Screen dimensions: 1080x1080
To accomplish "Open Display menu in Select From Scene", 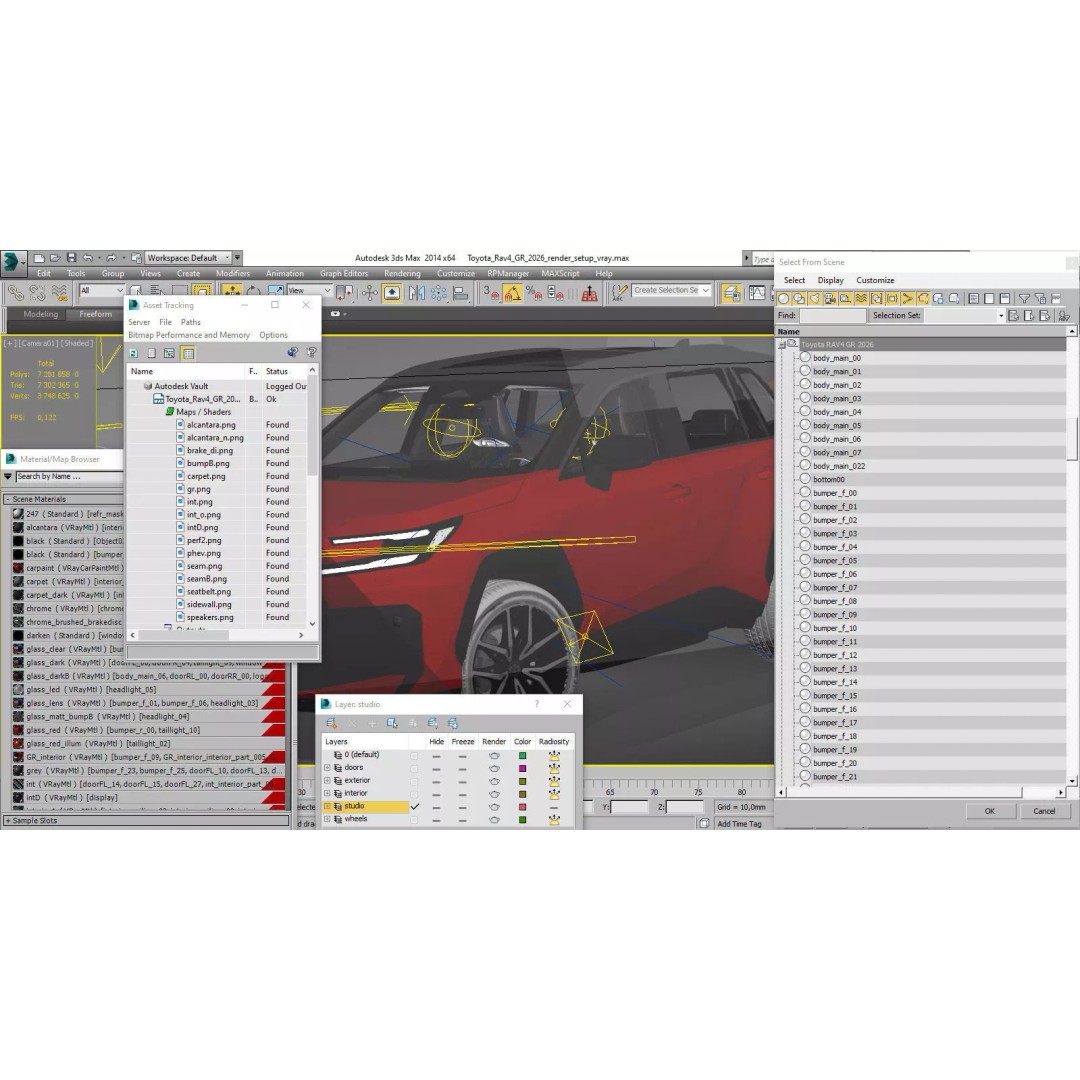I will click(830, 280).
